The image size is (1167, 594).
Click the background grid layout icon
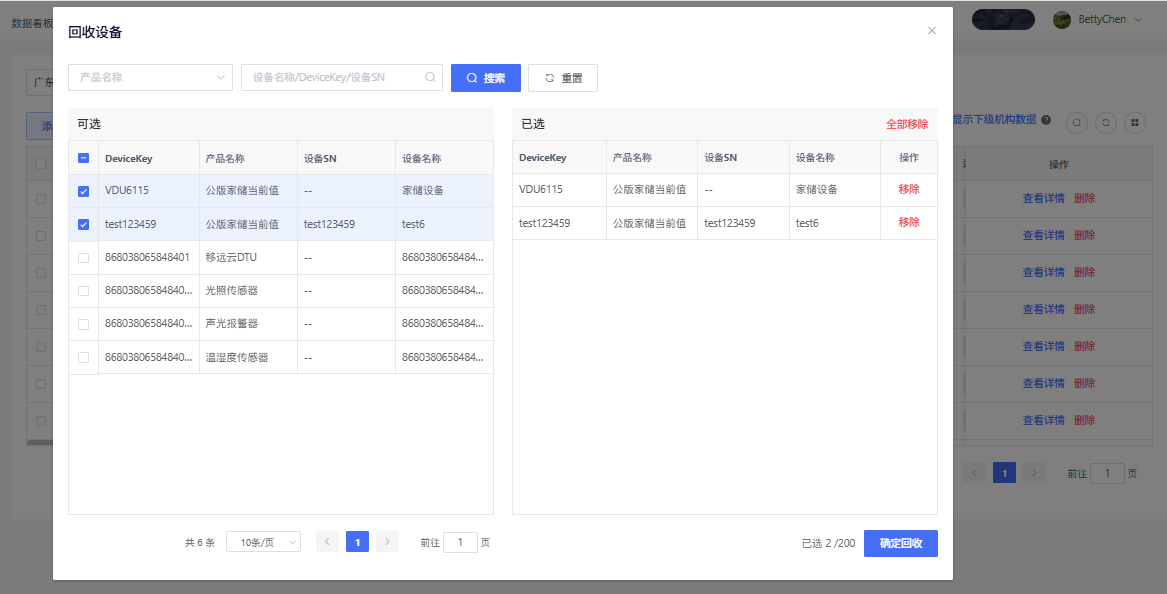pos(1134,122)
